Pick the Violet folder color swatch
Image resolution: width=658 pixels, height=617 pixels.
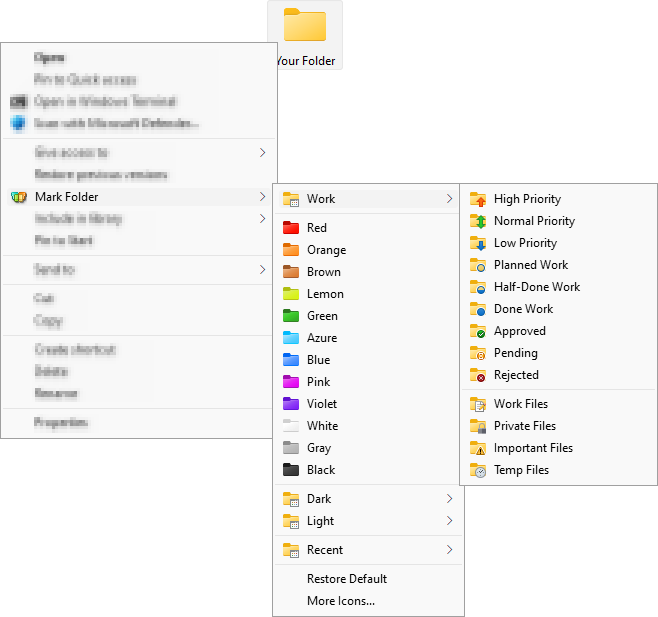click(x=291, y=404)
